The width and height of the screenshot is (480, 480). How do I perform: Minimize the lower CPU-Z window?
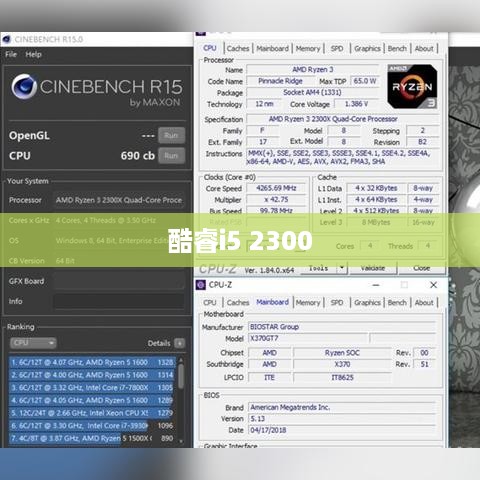(x=376, y=285)
